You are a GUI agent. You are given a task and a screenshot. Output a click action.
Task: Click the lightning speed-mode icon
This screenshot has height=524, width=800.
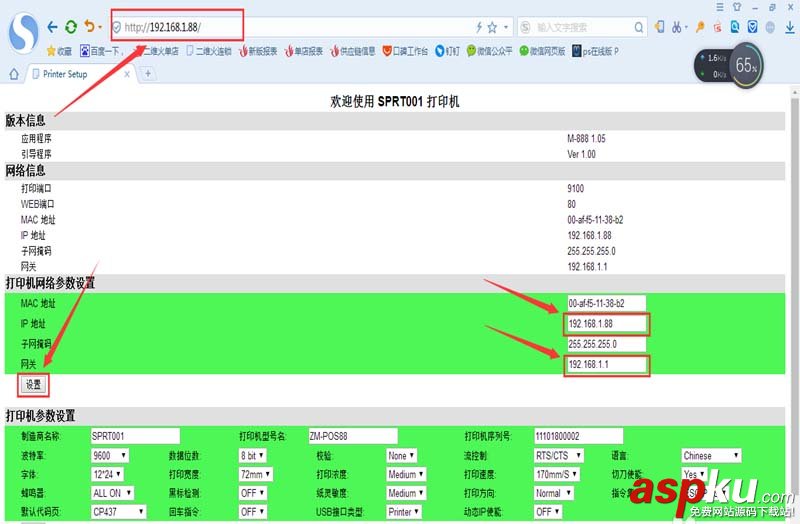coord(479,27)
